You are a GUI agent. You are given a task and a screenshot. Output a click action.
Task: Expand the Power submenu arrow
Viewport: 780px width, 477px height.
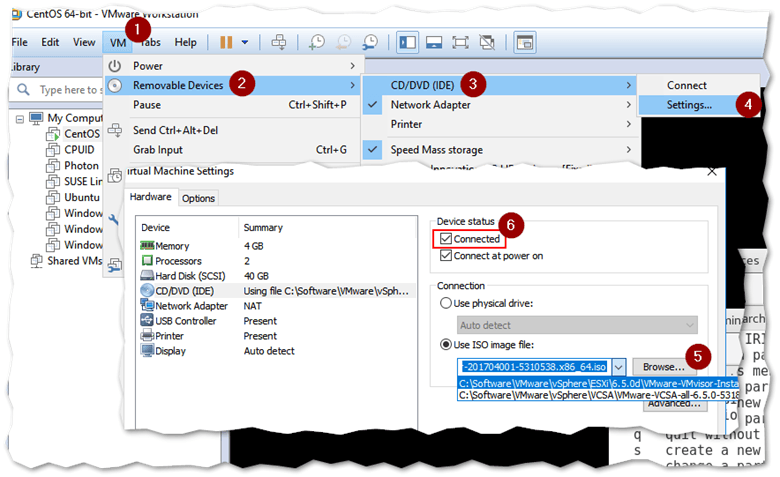(x=352, y=66)
